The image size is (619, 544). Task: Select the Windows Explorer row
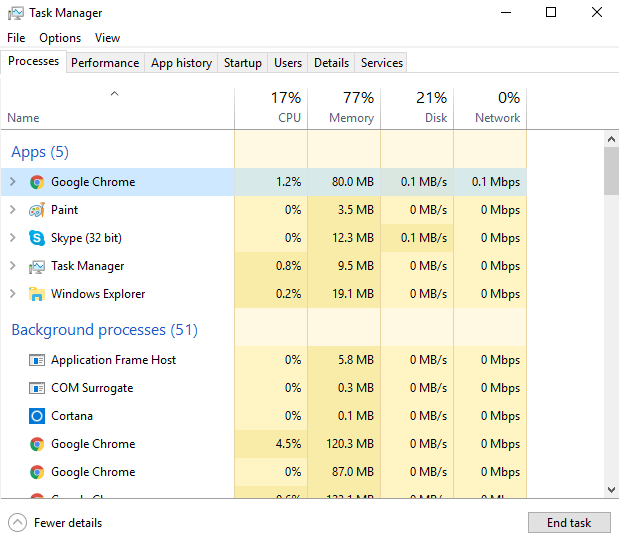pyautogui.click(x=264, y=294)
